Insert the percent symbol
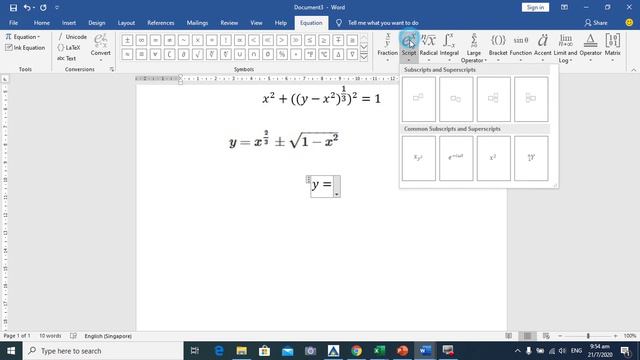The width and height of the screenshot is (640, 360). point(282,54)
